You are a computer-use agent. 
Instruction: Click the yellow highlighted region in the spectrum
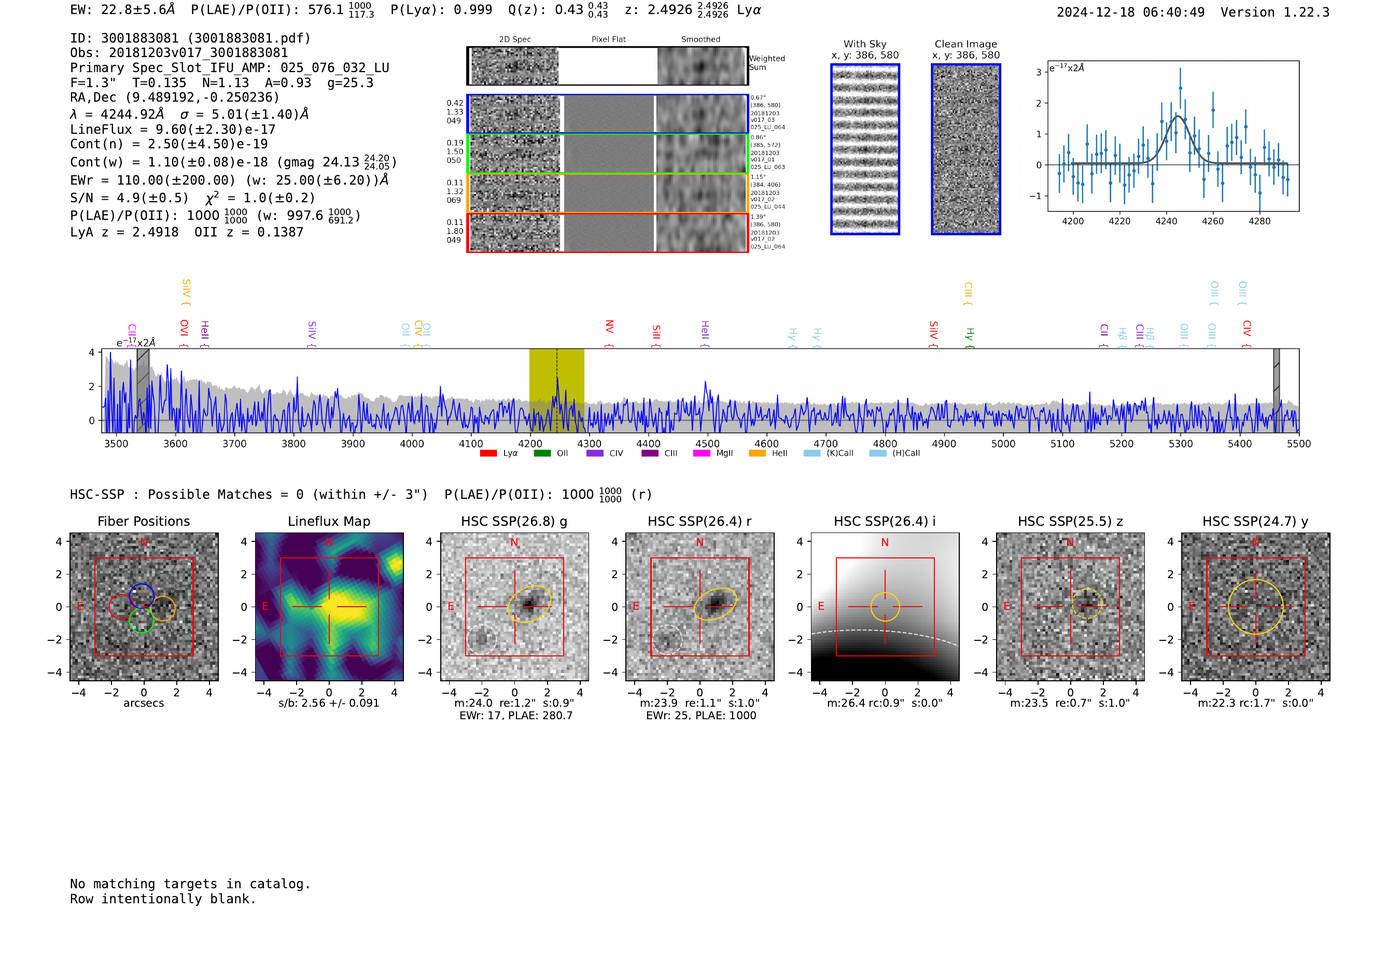tap(557, 390)
